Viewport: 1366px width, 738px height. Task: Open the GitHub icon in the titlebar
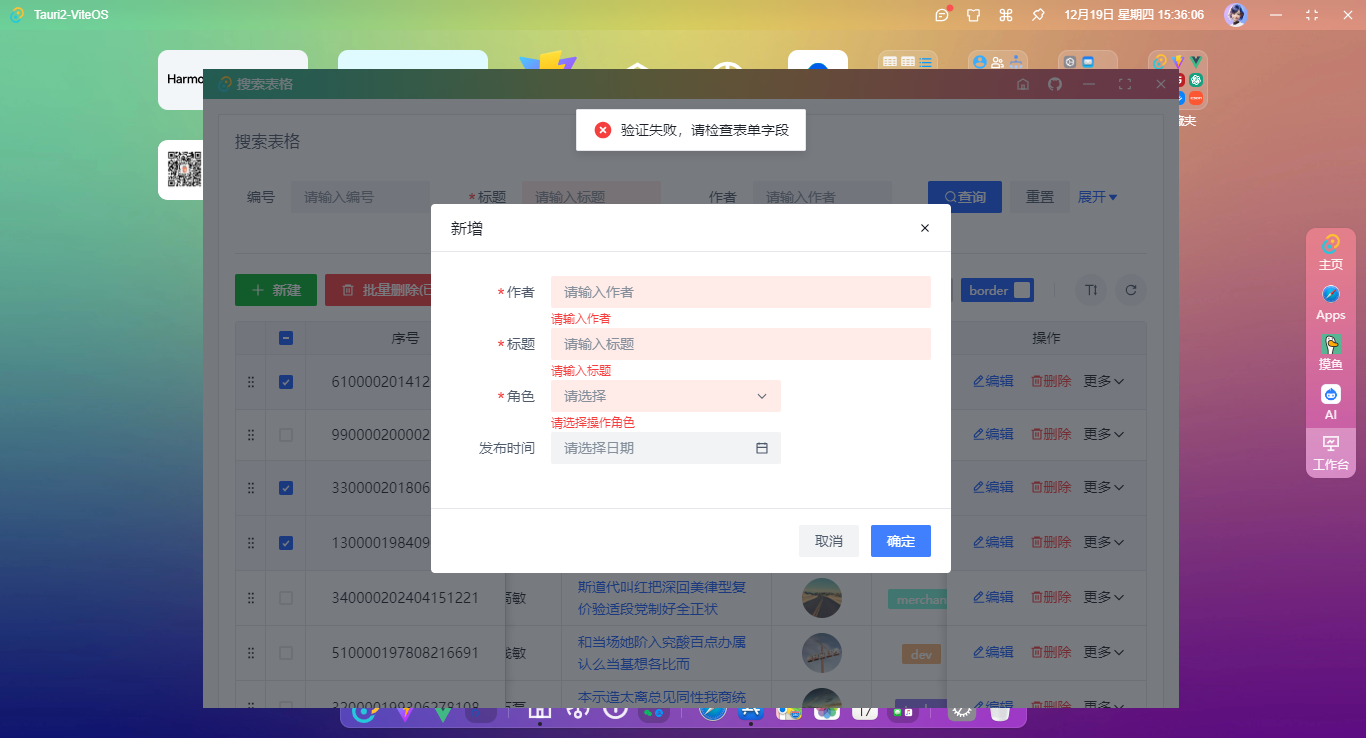pos(1055,84)
